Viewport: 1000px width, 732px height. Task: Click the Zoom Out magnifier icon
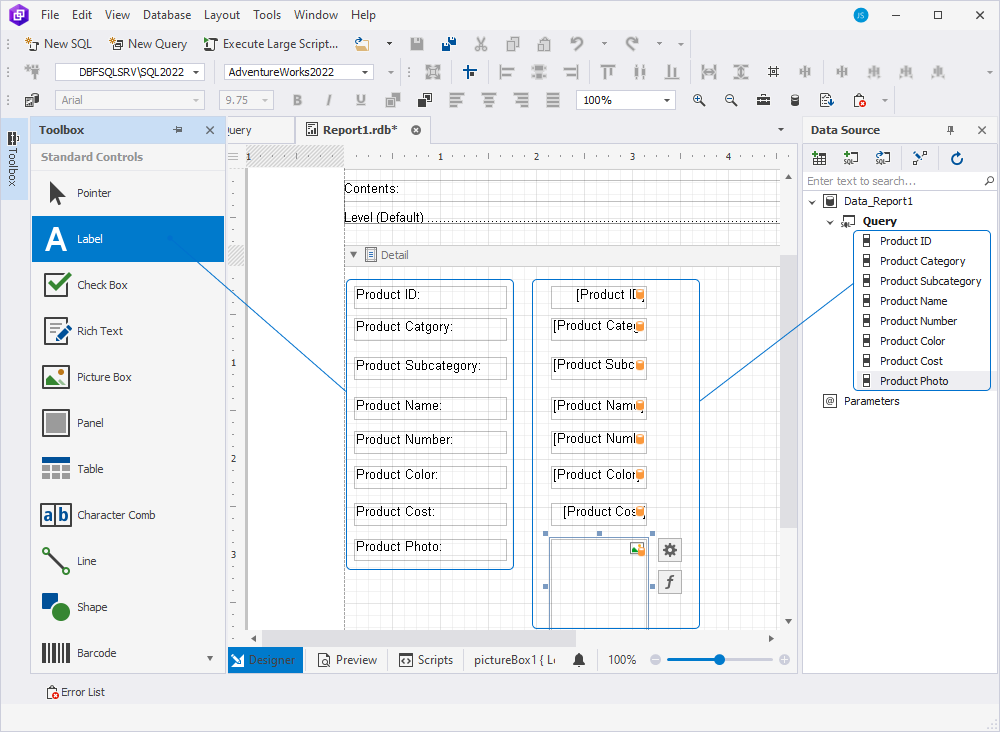tap(731, 100)
